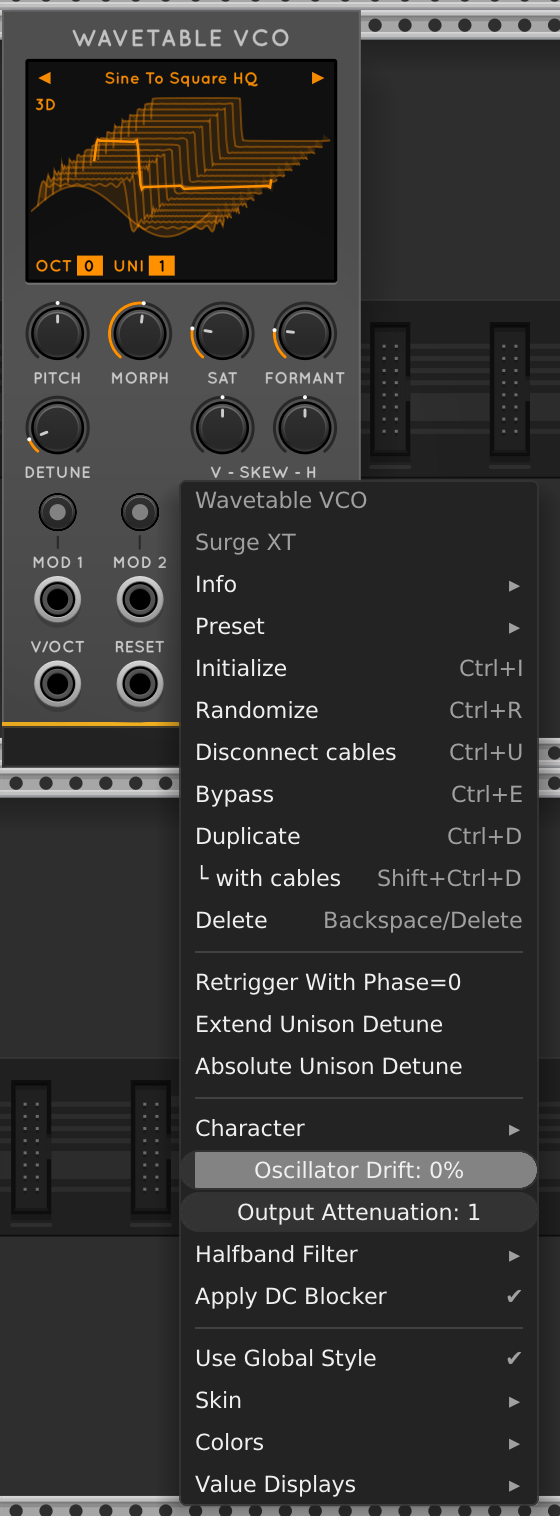Click the PITCH knob

tap(57, 334)
